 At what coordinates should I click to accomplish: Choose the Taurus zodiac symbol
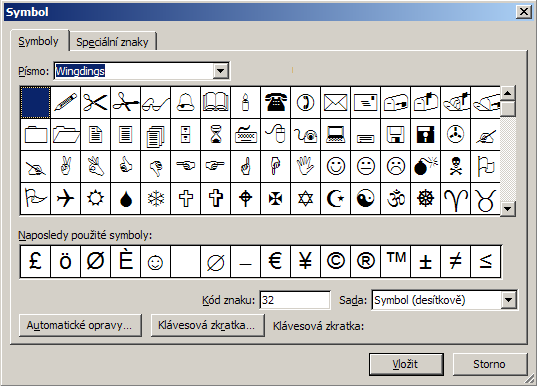pos(485,199)
